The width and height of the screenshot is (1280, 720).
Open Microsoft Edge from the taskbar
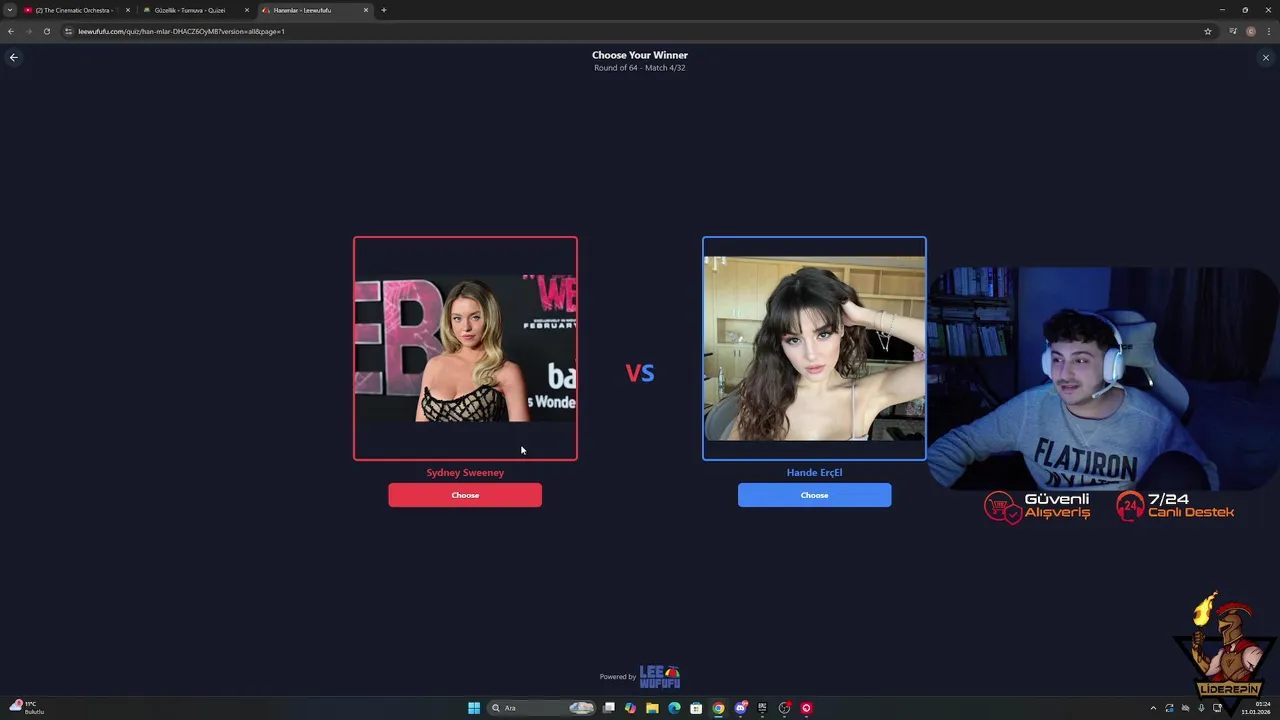point(674,708)
